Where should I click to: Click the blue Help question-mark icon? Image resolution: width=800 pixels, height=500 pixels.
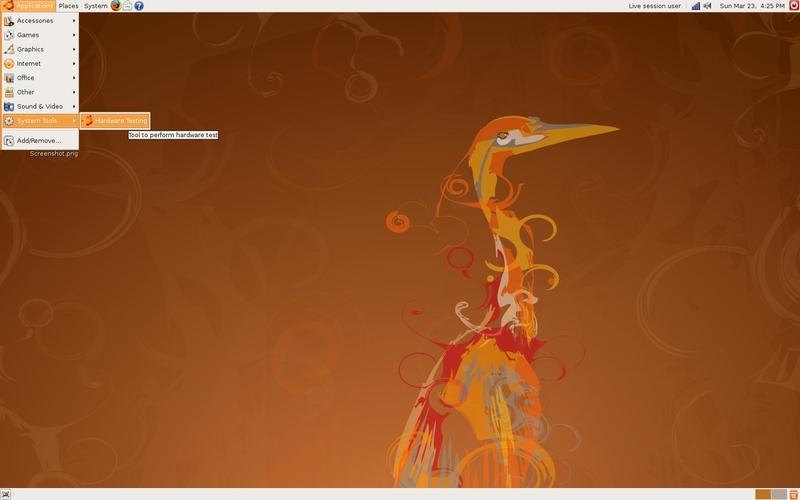click(x=139, y=6)
